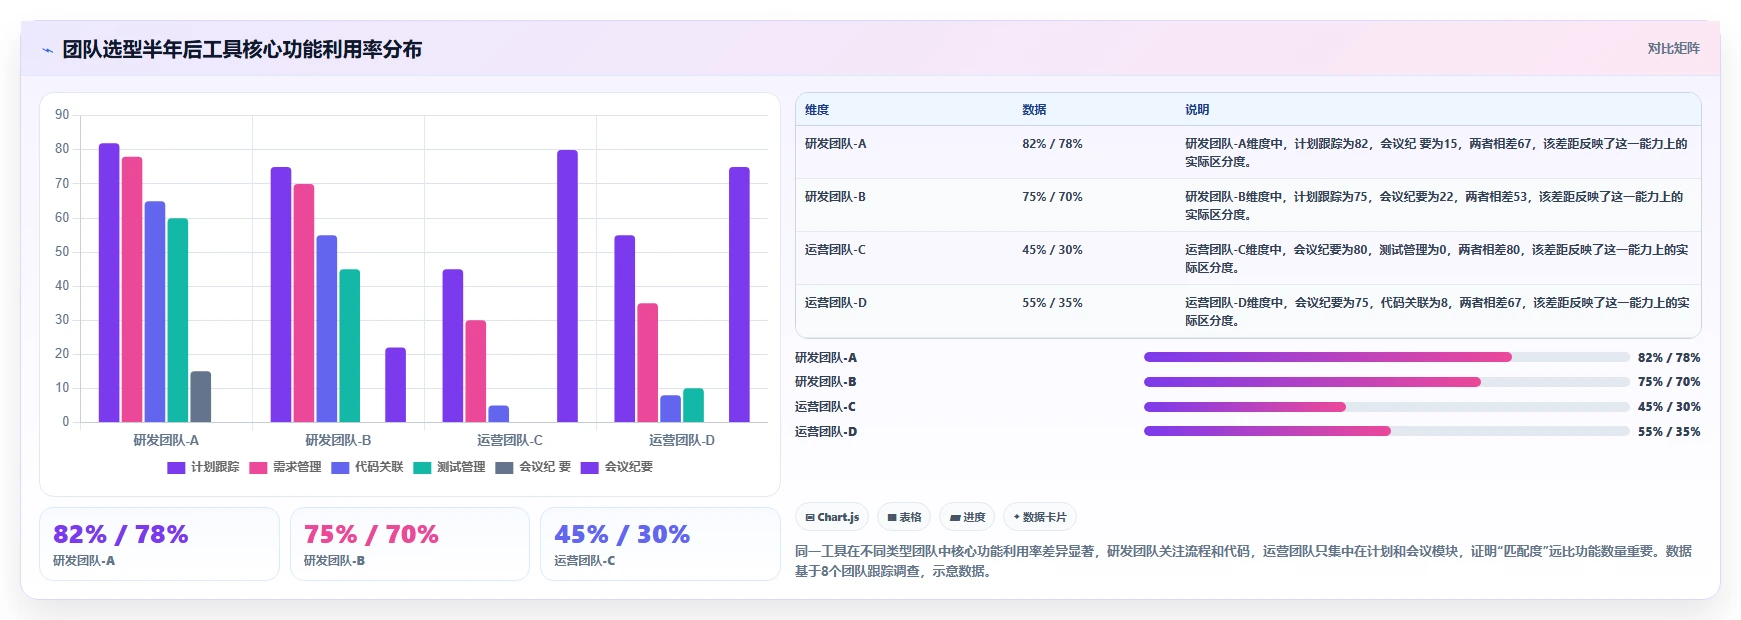The height and width of the screenshot is (620, 1741).
Task: Click the footnote paragraph below the tag chips
Action: [1244, 561]
